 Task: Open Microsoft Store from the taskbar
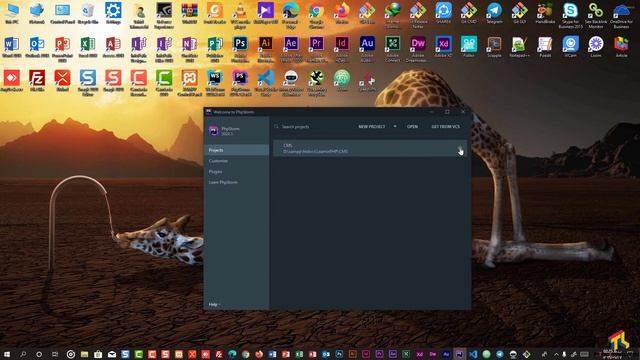(98, 354)
